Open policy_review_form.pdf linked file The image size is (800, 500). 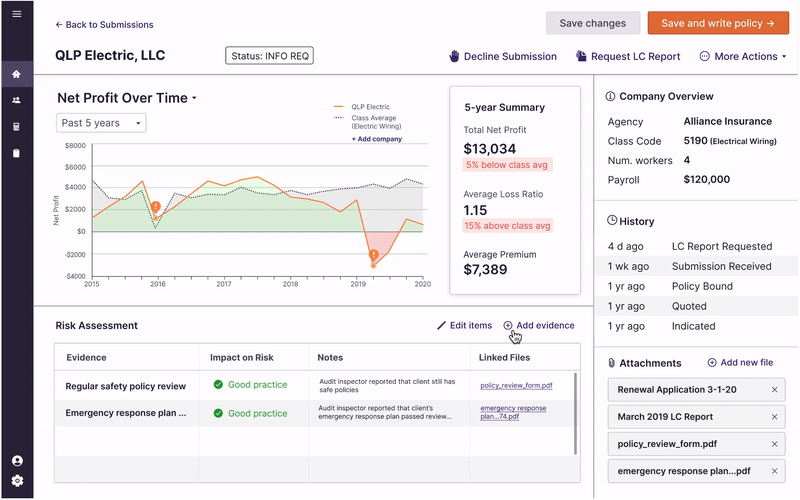click(x=516, y=385)
